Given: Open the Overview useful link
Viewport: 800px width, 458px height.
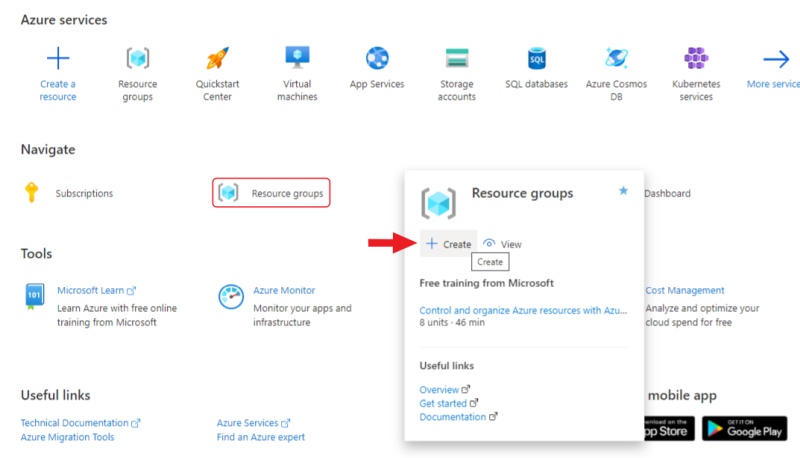Looking at the screenshot, I should coord(439,389).
